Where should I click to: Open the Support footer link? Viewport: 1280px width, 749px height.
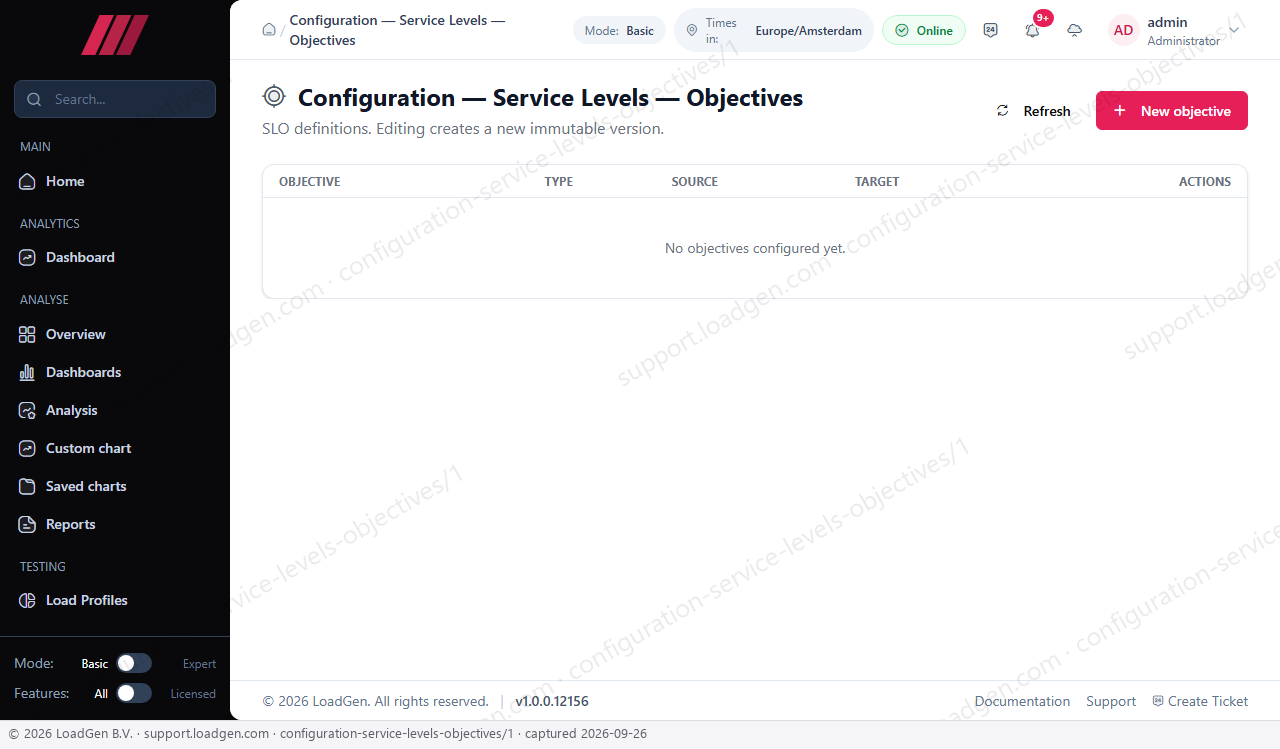pyautogui.click(x=1111, y=701)
